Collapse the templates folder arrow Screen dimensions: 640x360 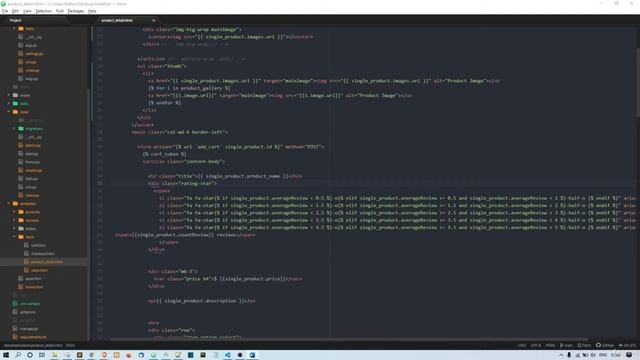pos(9,203)
